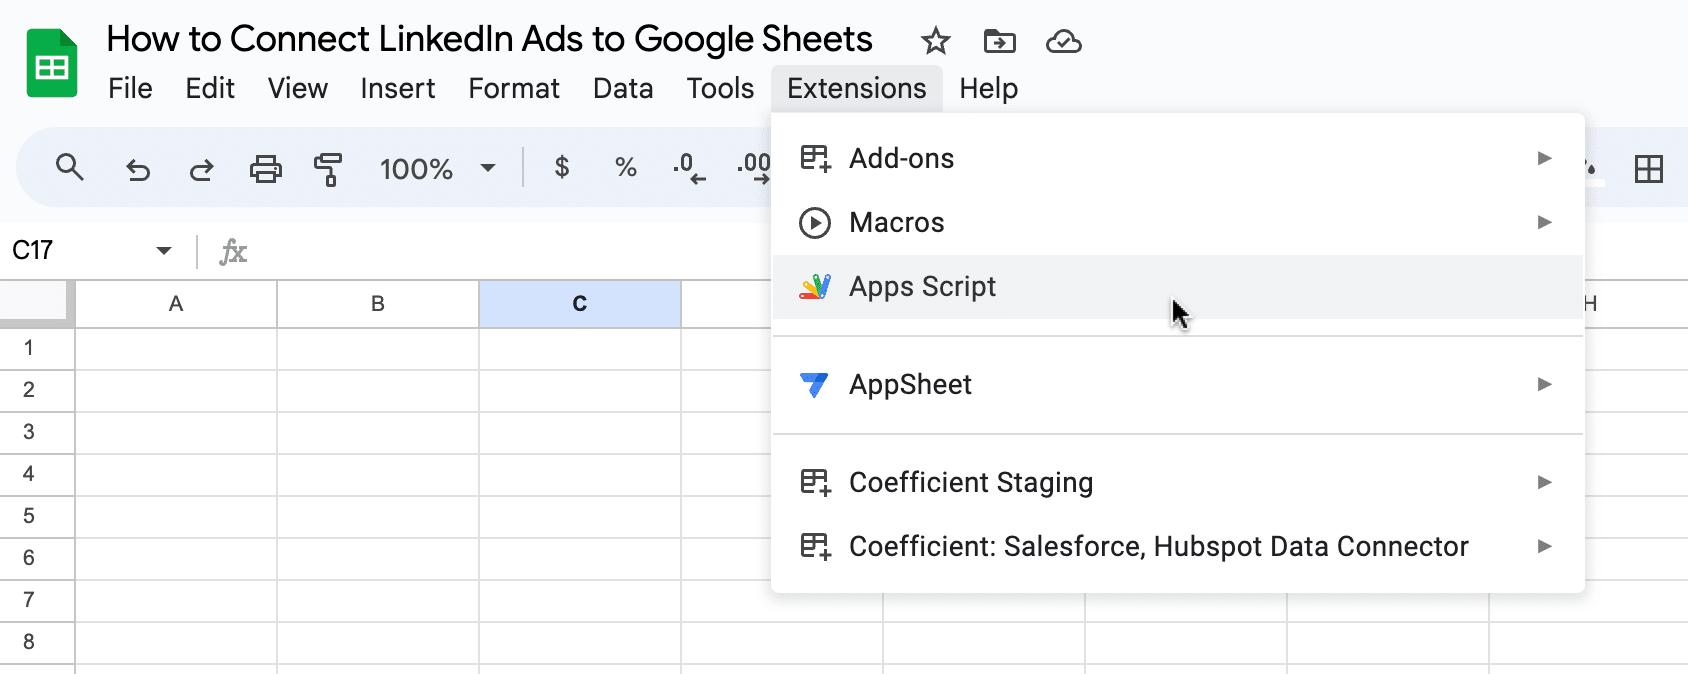1688x674 pixels.
Task: Open the Format menu
Action: (514, 88)
